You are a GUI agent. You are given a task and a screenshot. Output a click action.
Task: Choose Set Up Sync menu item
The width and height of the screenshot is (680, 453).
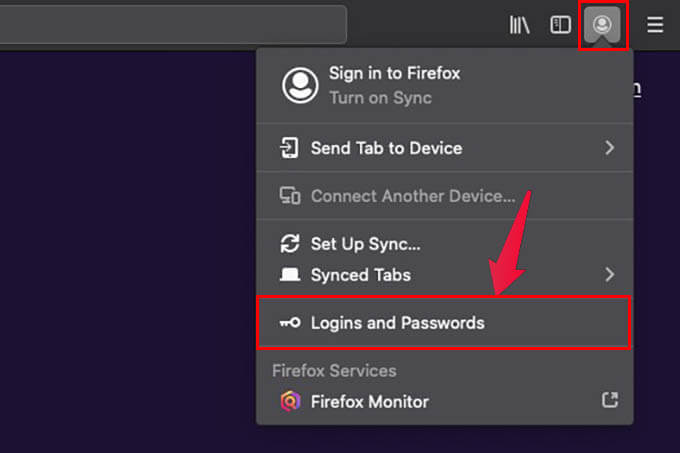click(x=365, y=244)
